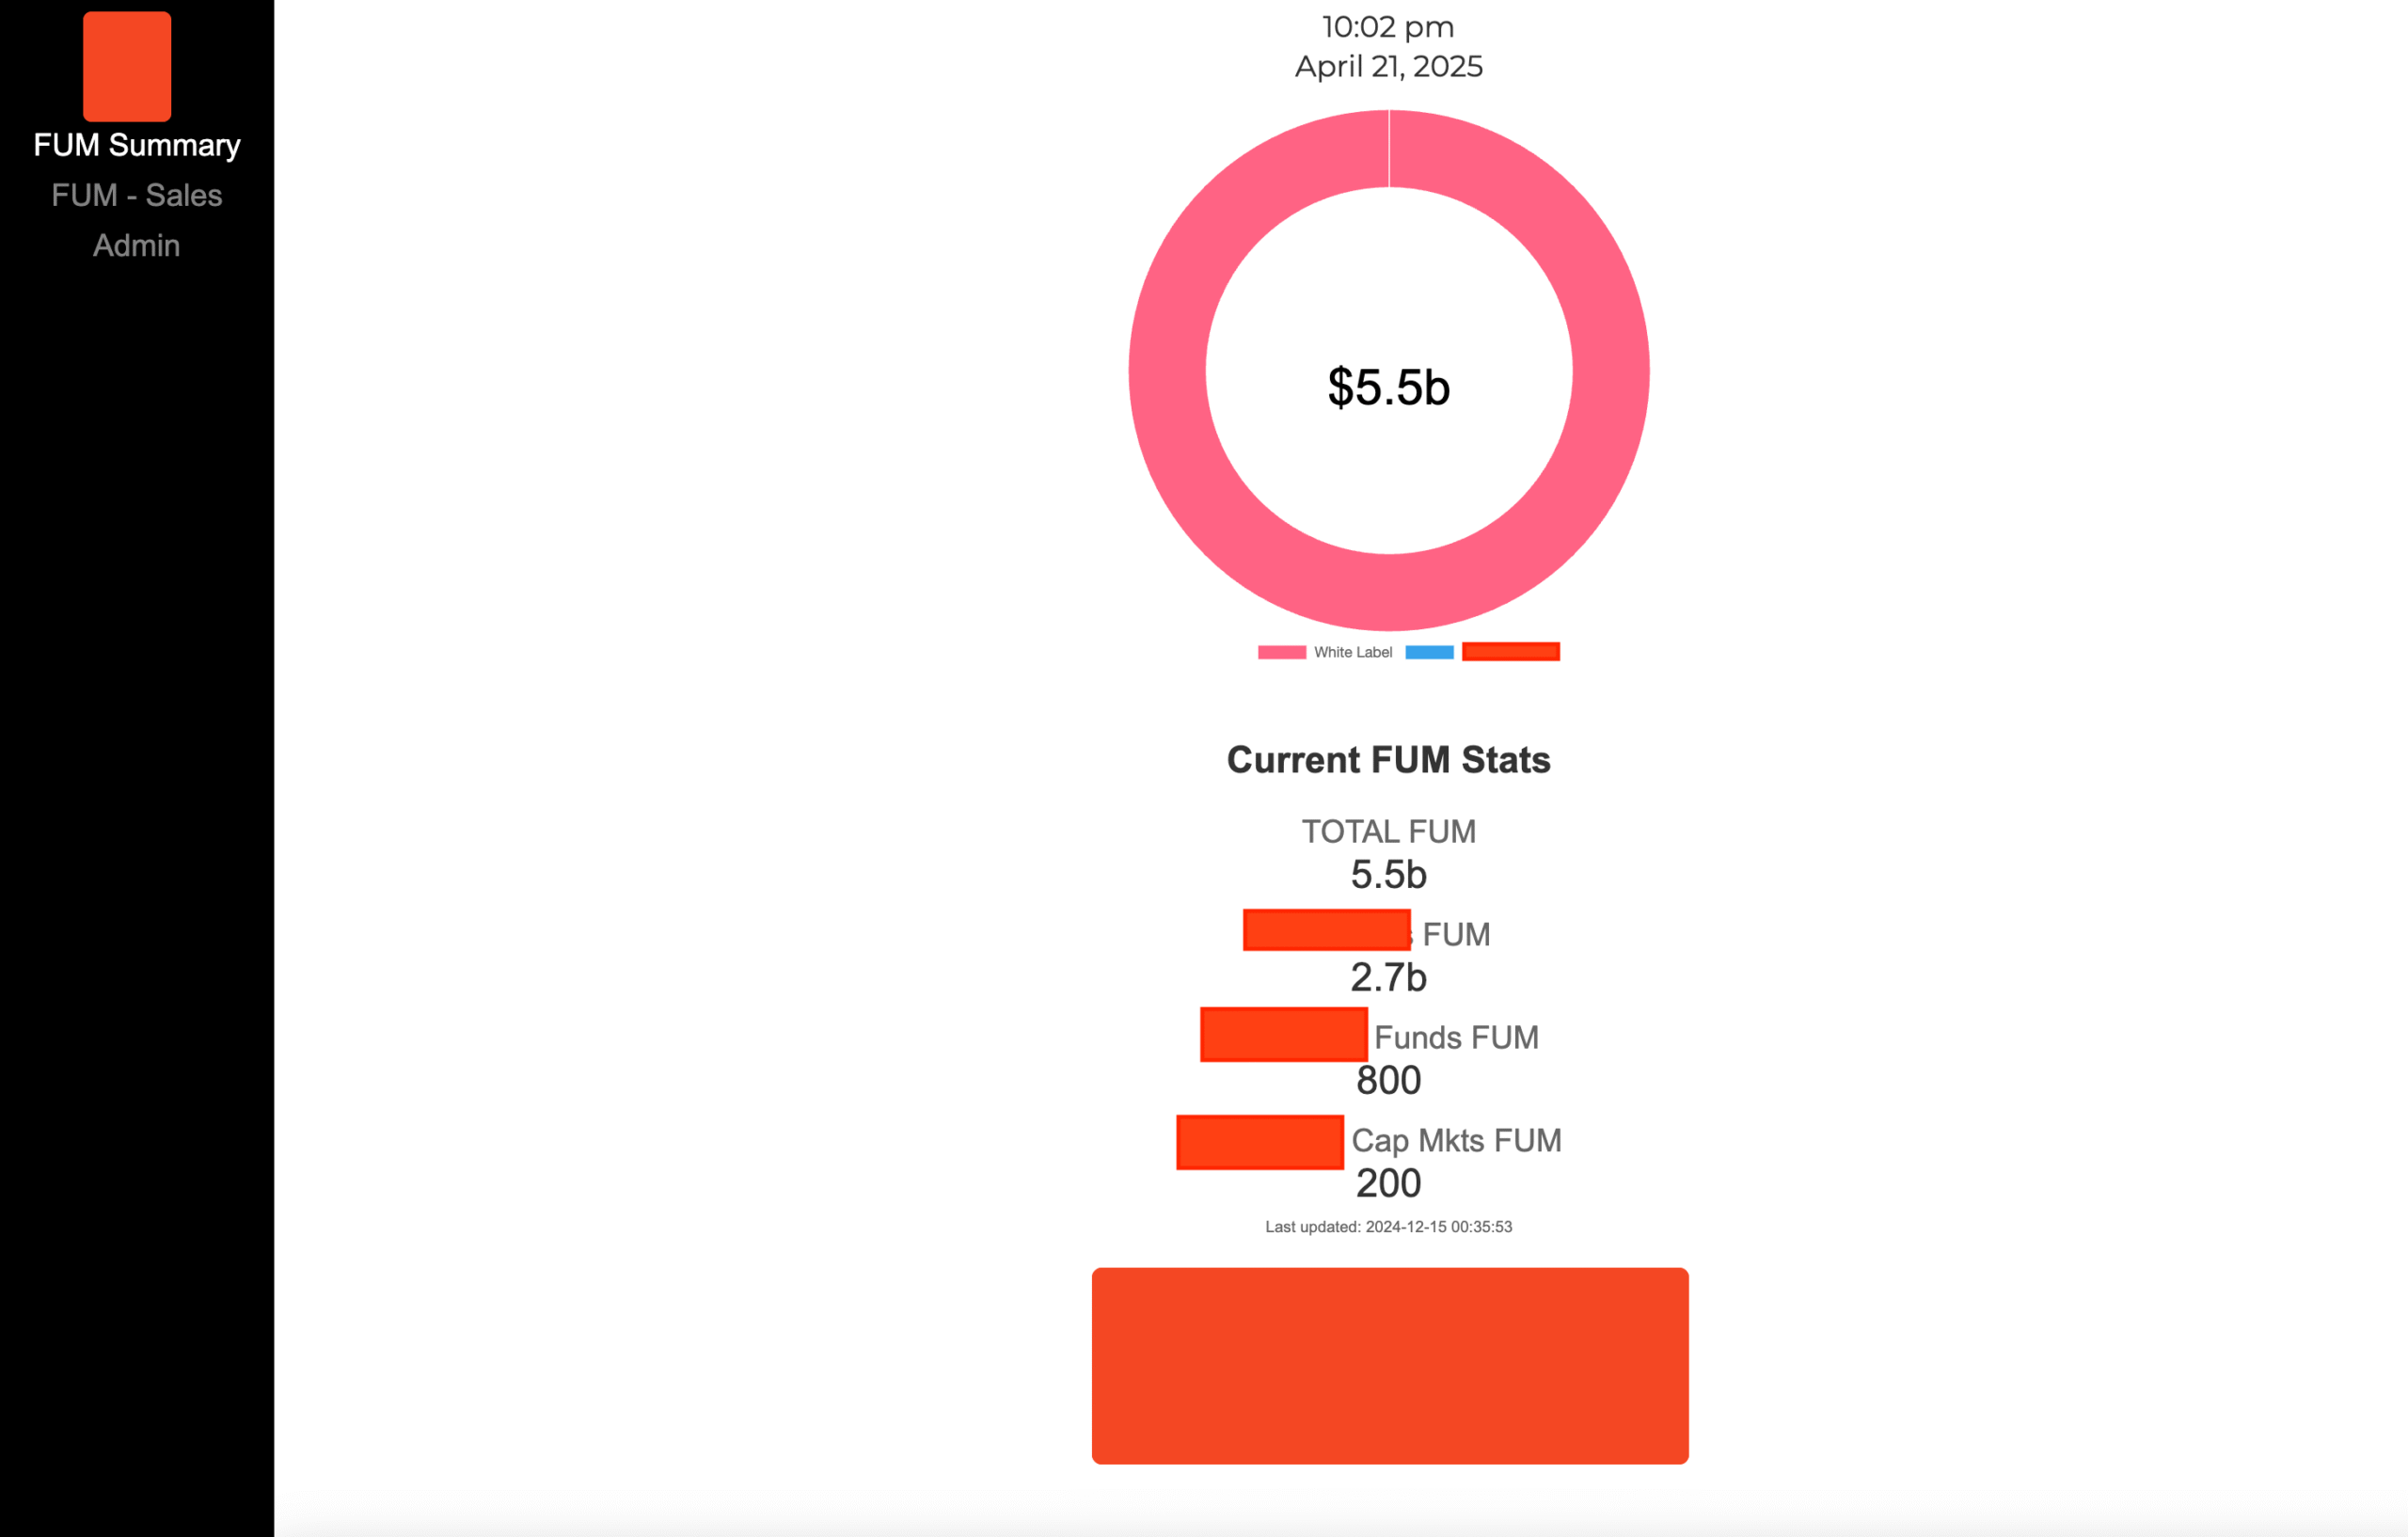Viewport: 2408px width, 1537px height.
Task: Open the FUM Summary page
Action: 137,145
